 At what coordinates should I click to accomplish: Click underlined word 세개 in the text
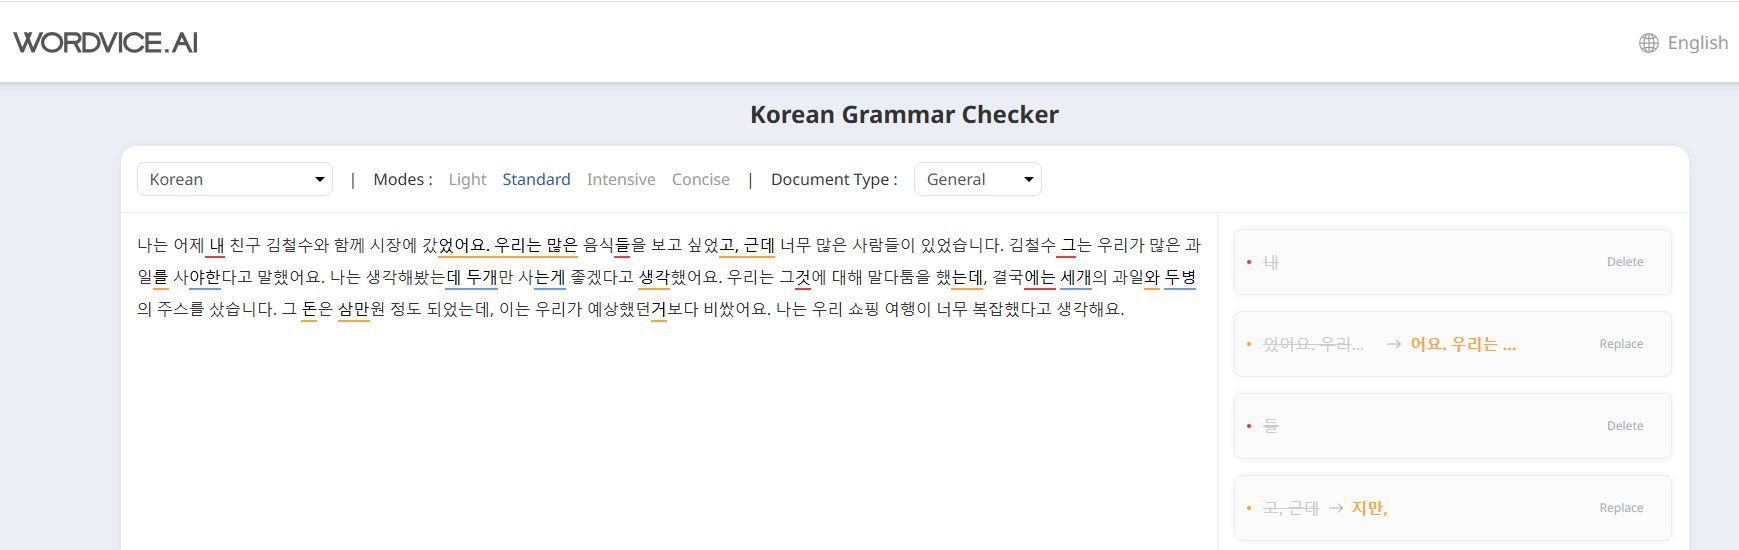1075,278
